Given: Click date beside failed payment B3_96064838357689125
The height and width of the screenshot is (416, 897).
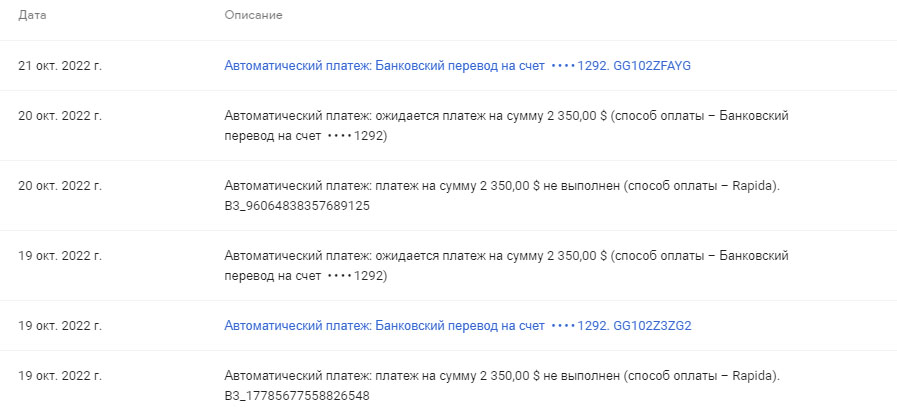Looking at the screenshot, I should click(x=60, y=186).
